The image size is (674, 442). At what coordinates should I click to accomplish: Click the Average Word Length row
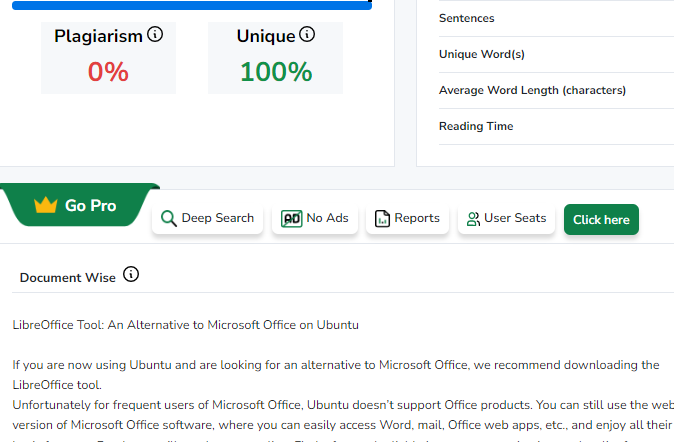(x=556, y=91)
